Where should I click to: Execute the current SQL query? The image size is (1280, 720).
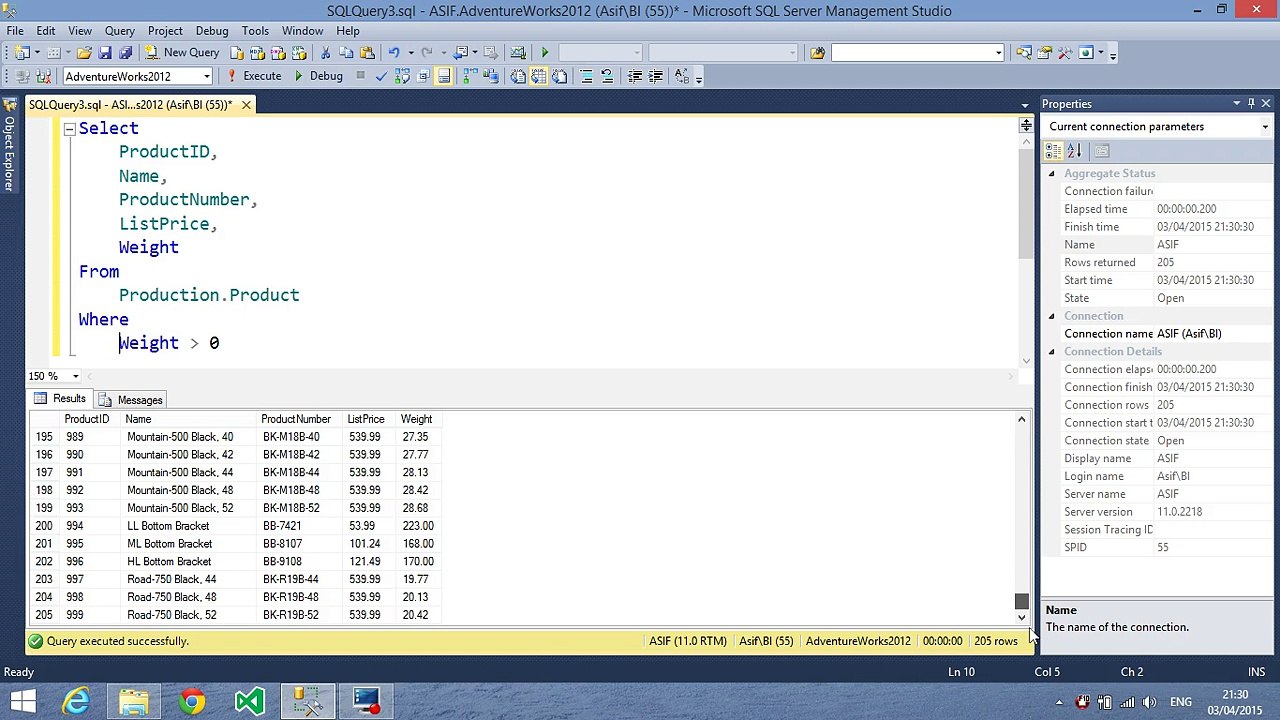coord(253,76)
